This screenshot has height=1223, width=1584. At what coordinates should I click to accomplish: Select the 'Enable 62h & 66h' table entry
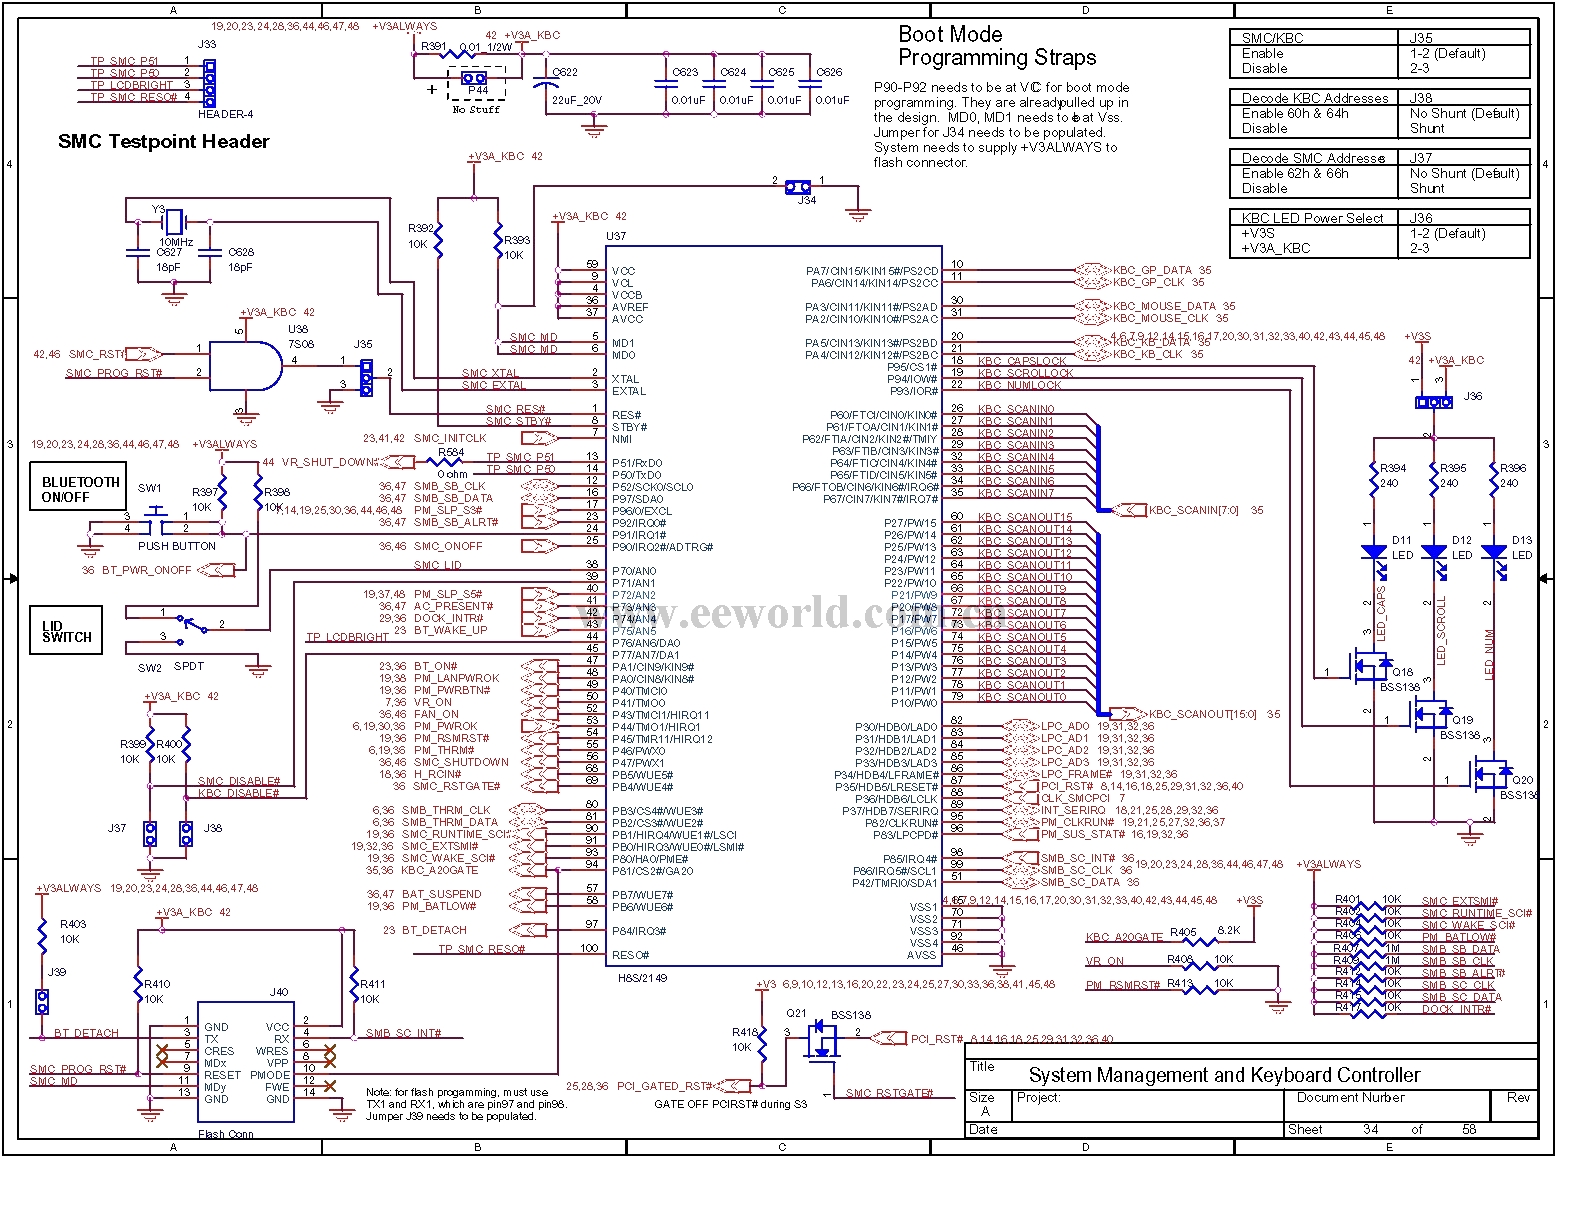(x=1295, y=173)
